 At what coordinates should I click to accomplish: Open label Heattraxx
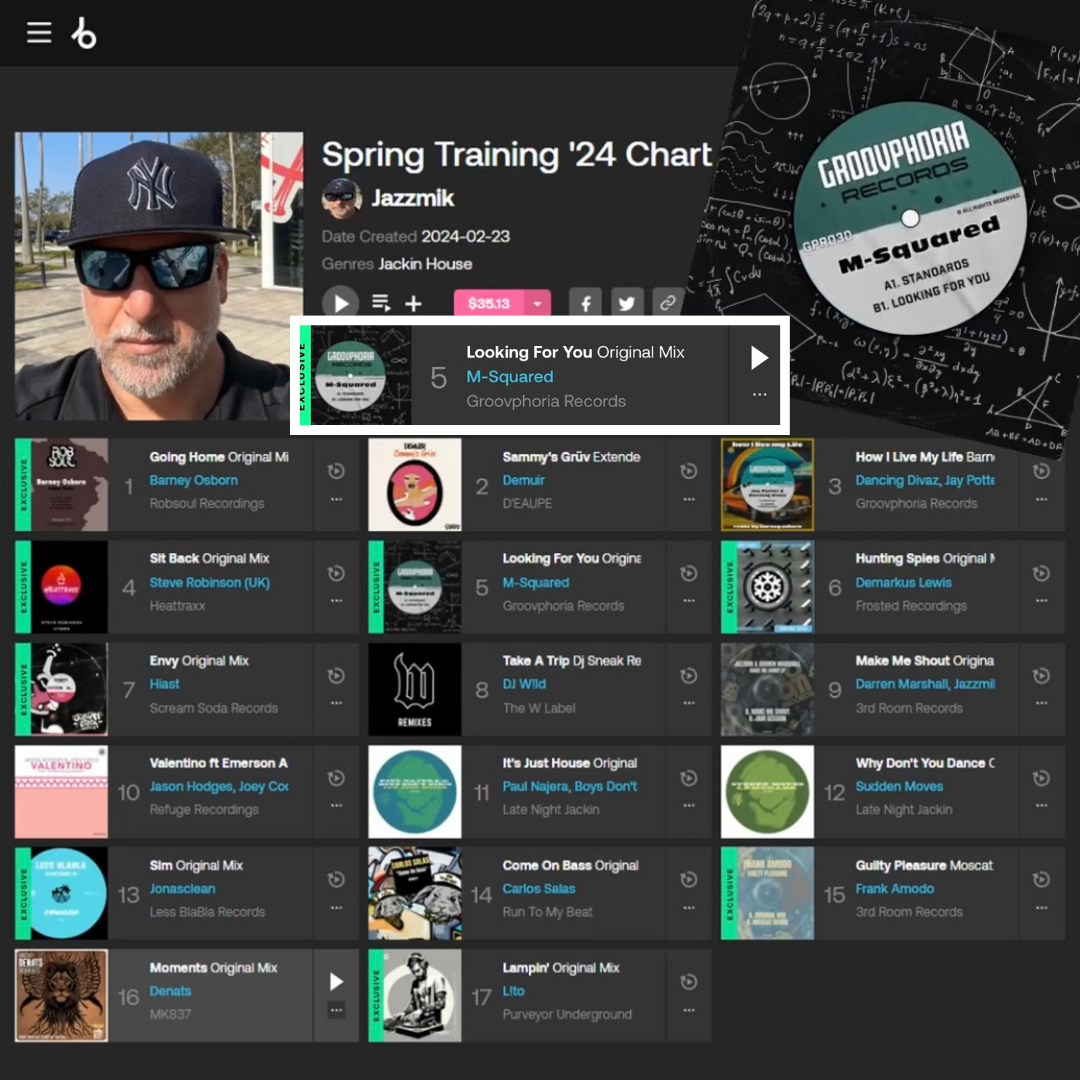177,606
